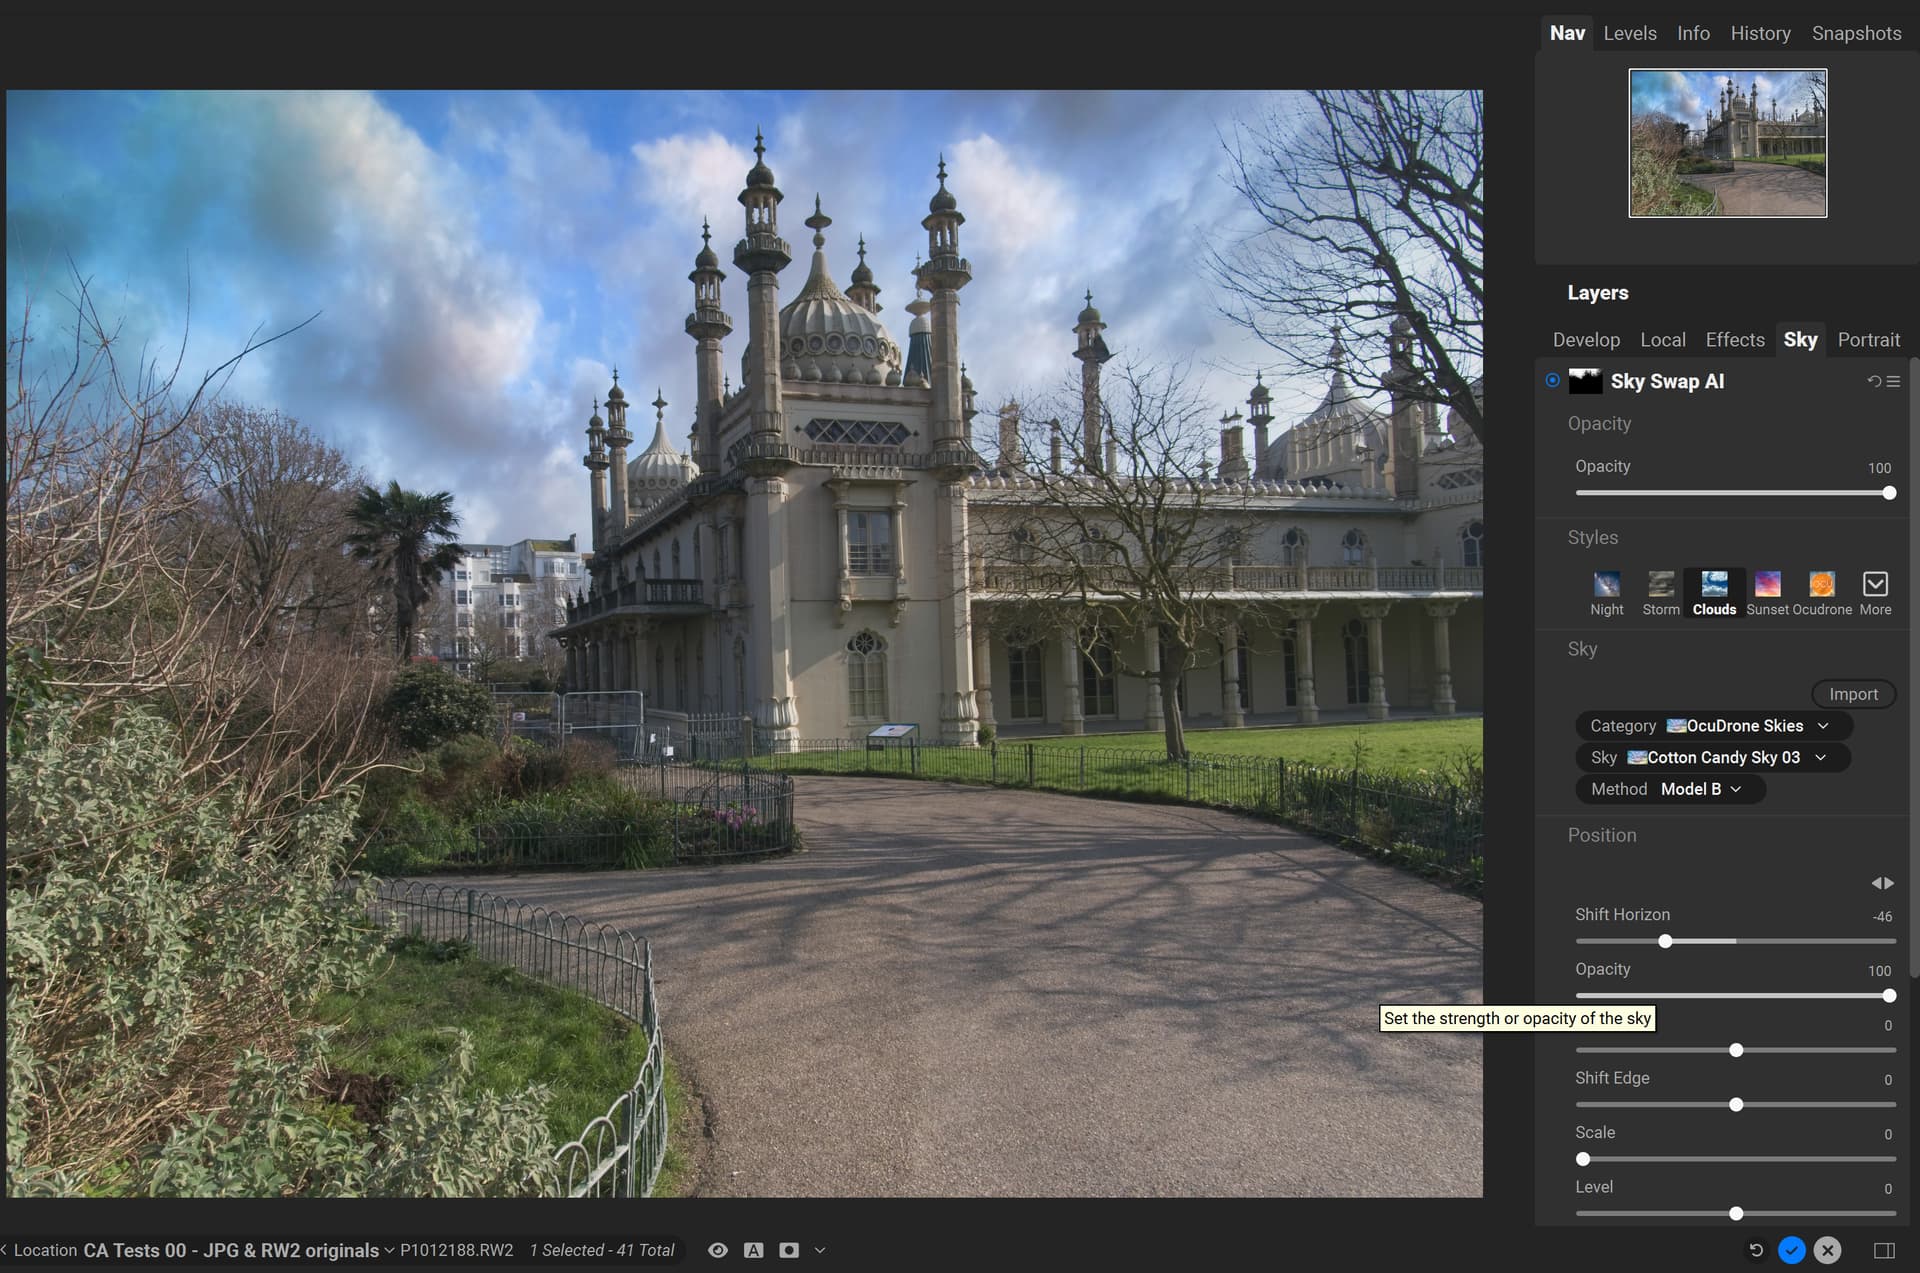Open the Category OcuDrone Skies dropdown
Viewport: 1920px width, 1273px height.
point(1713,726)
